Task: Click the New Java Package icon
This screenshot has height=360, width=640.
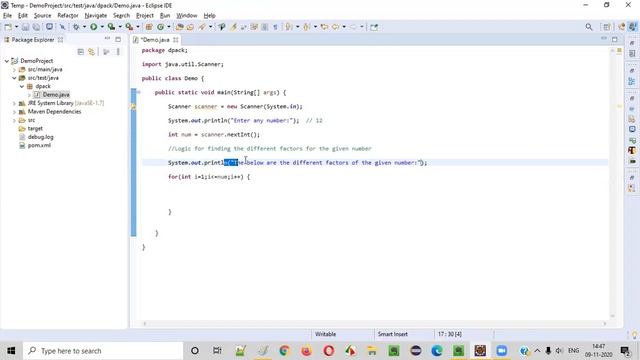Action: click(x=149, y=27)
